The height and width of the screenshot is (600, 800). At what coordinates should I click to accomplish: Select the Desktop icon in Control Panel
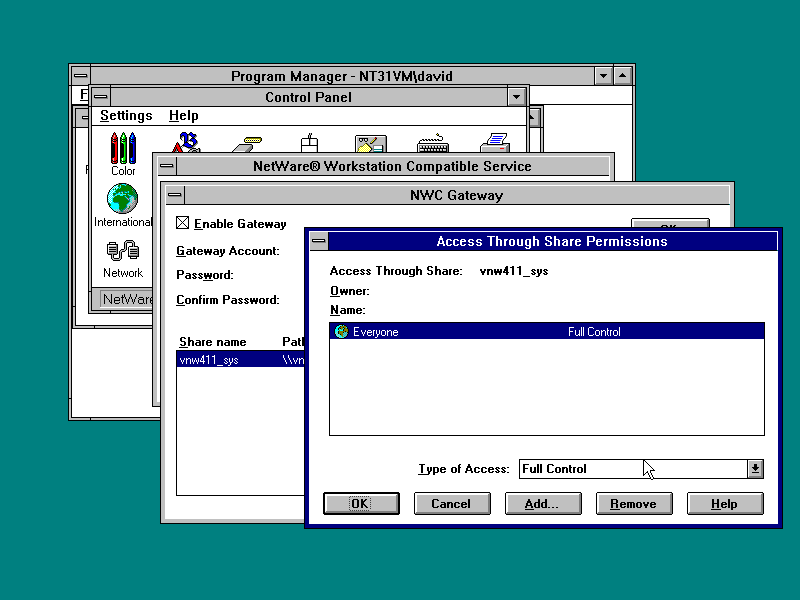[x=371, y=144]
